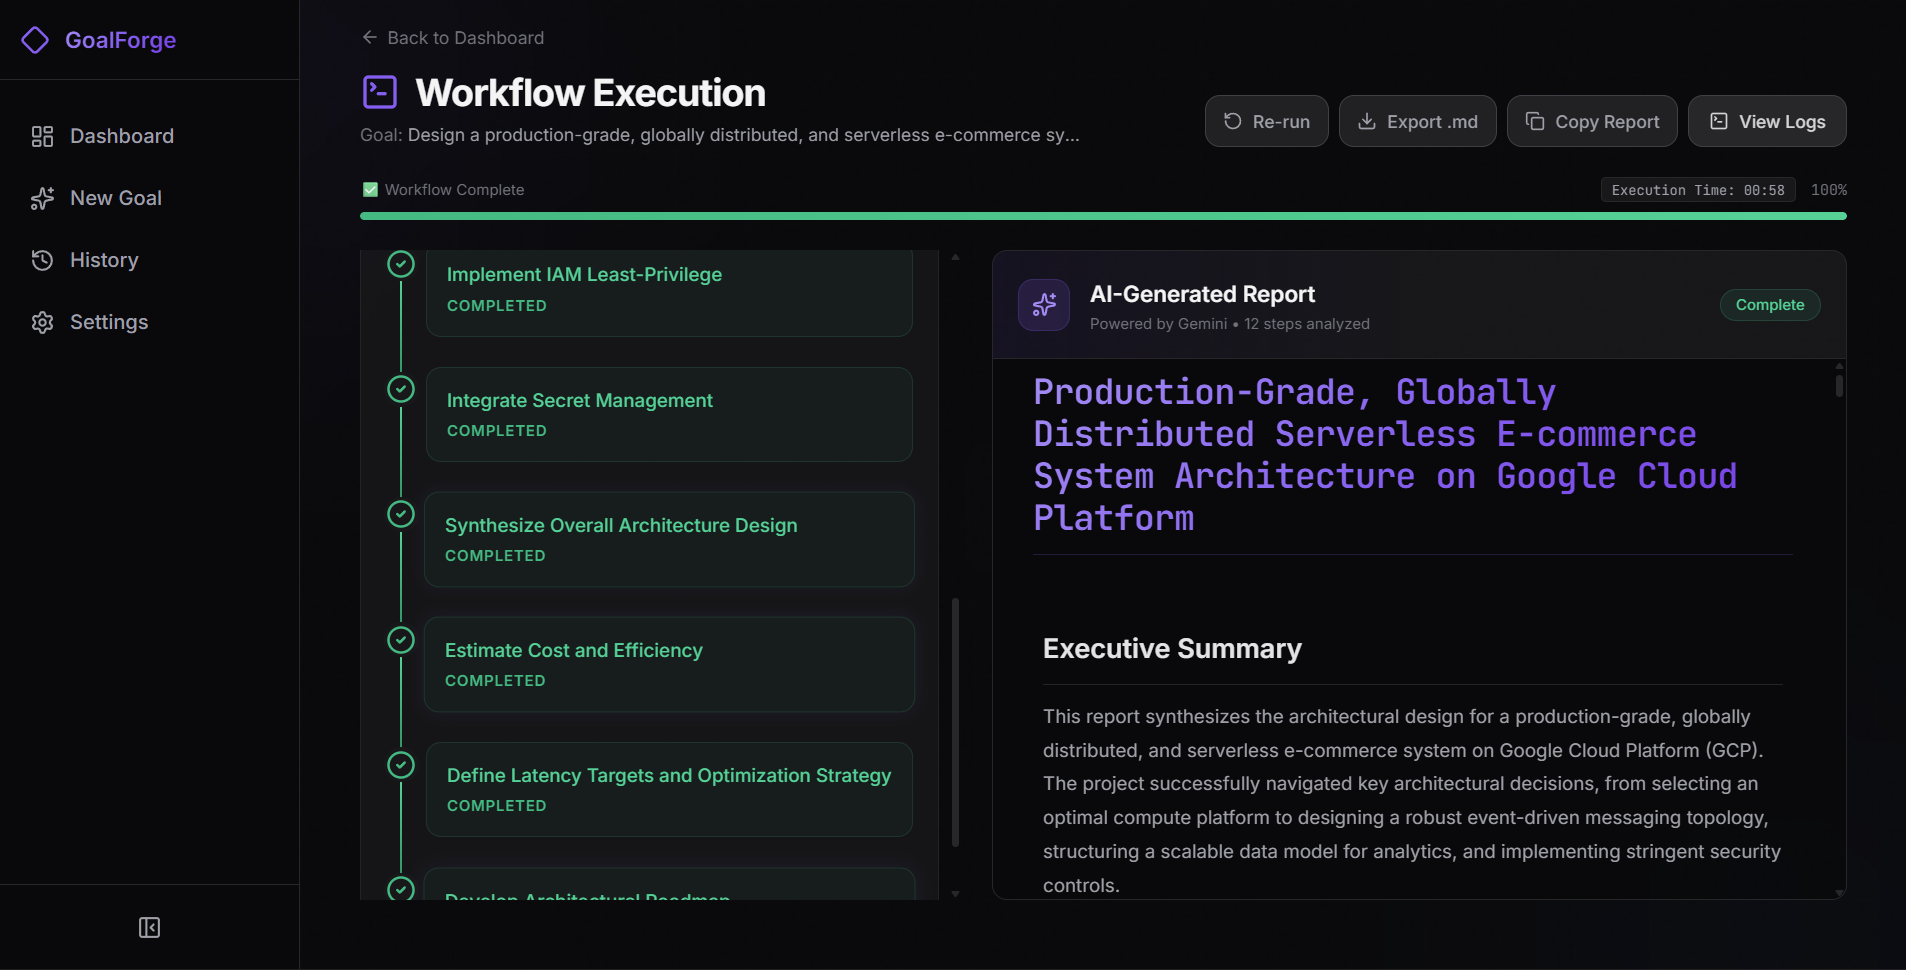Screen dimensions: 1906x970
Task: Click the green workflow progress bar
Action: [1103, 216]
